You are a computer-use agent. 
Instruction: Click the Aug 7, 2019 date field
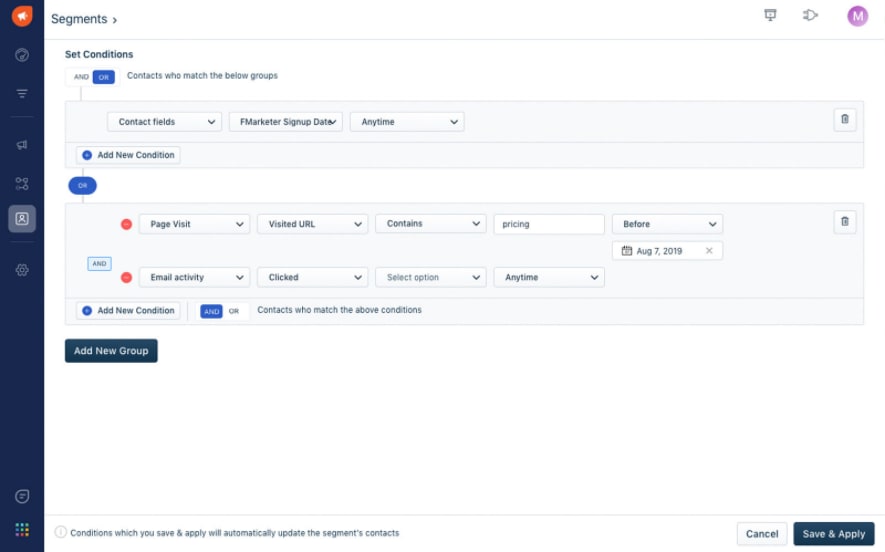[667, 251]
